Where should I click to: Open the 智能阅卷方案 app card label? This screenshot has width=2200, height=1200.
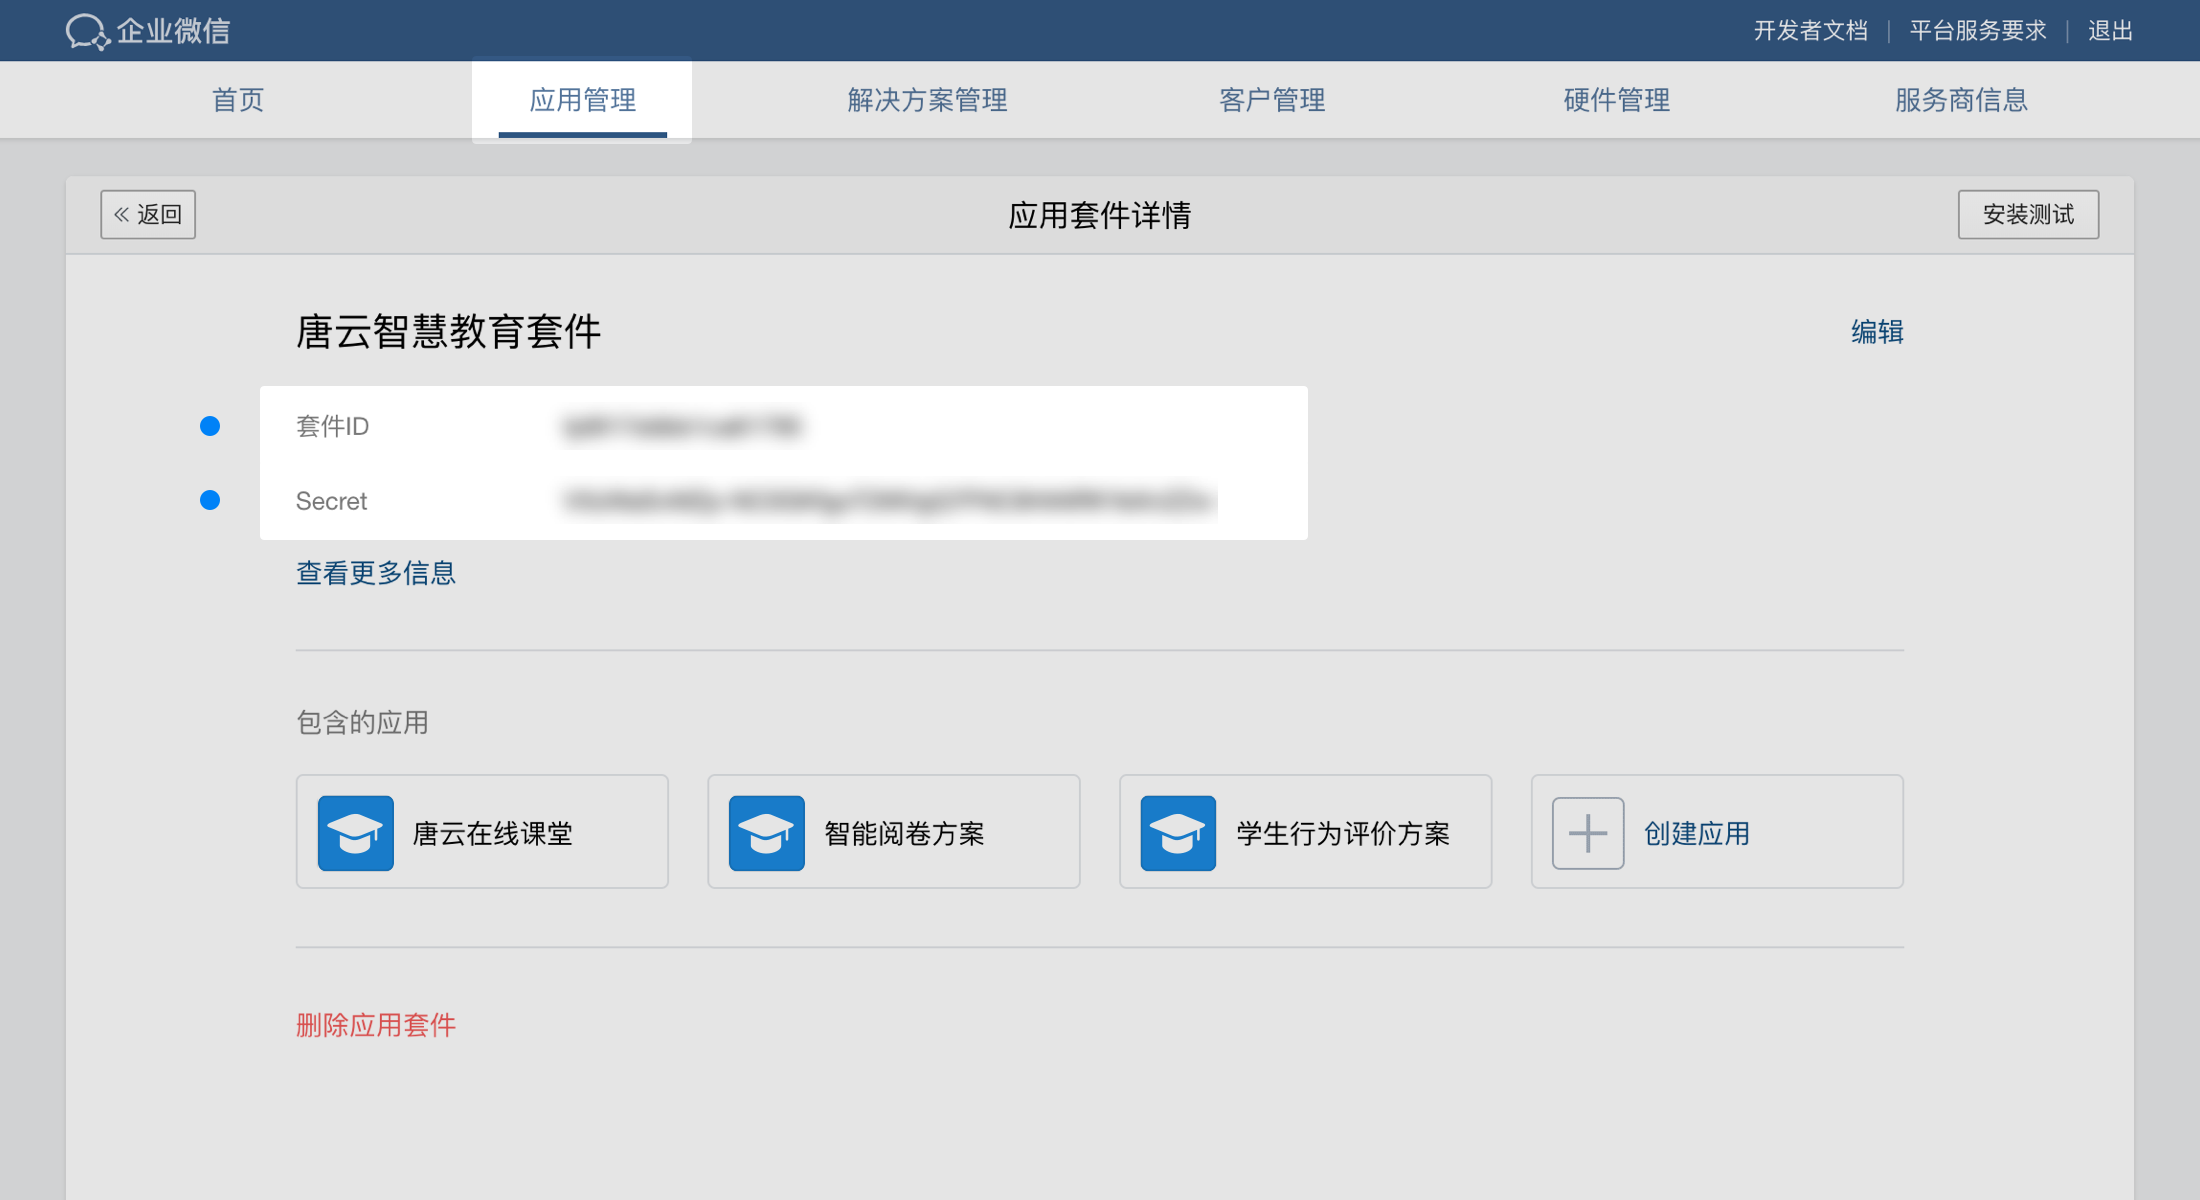coord(904,833)
